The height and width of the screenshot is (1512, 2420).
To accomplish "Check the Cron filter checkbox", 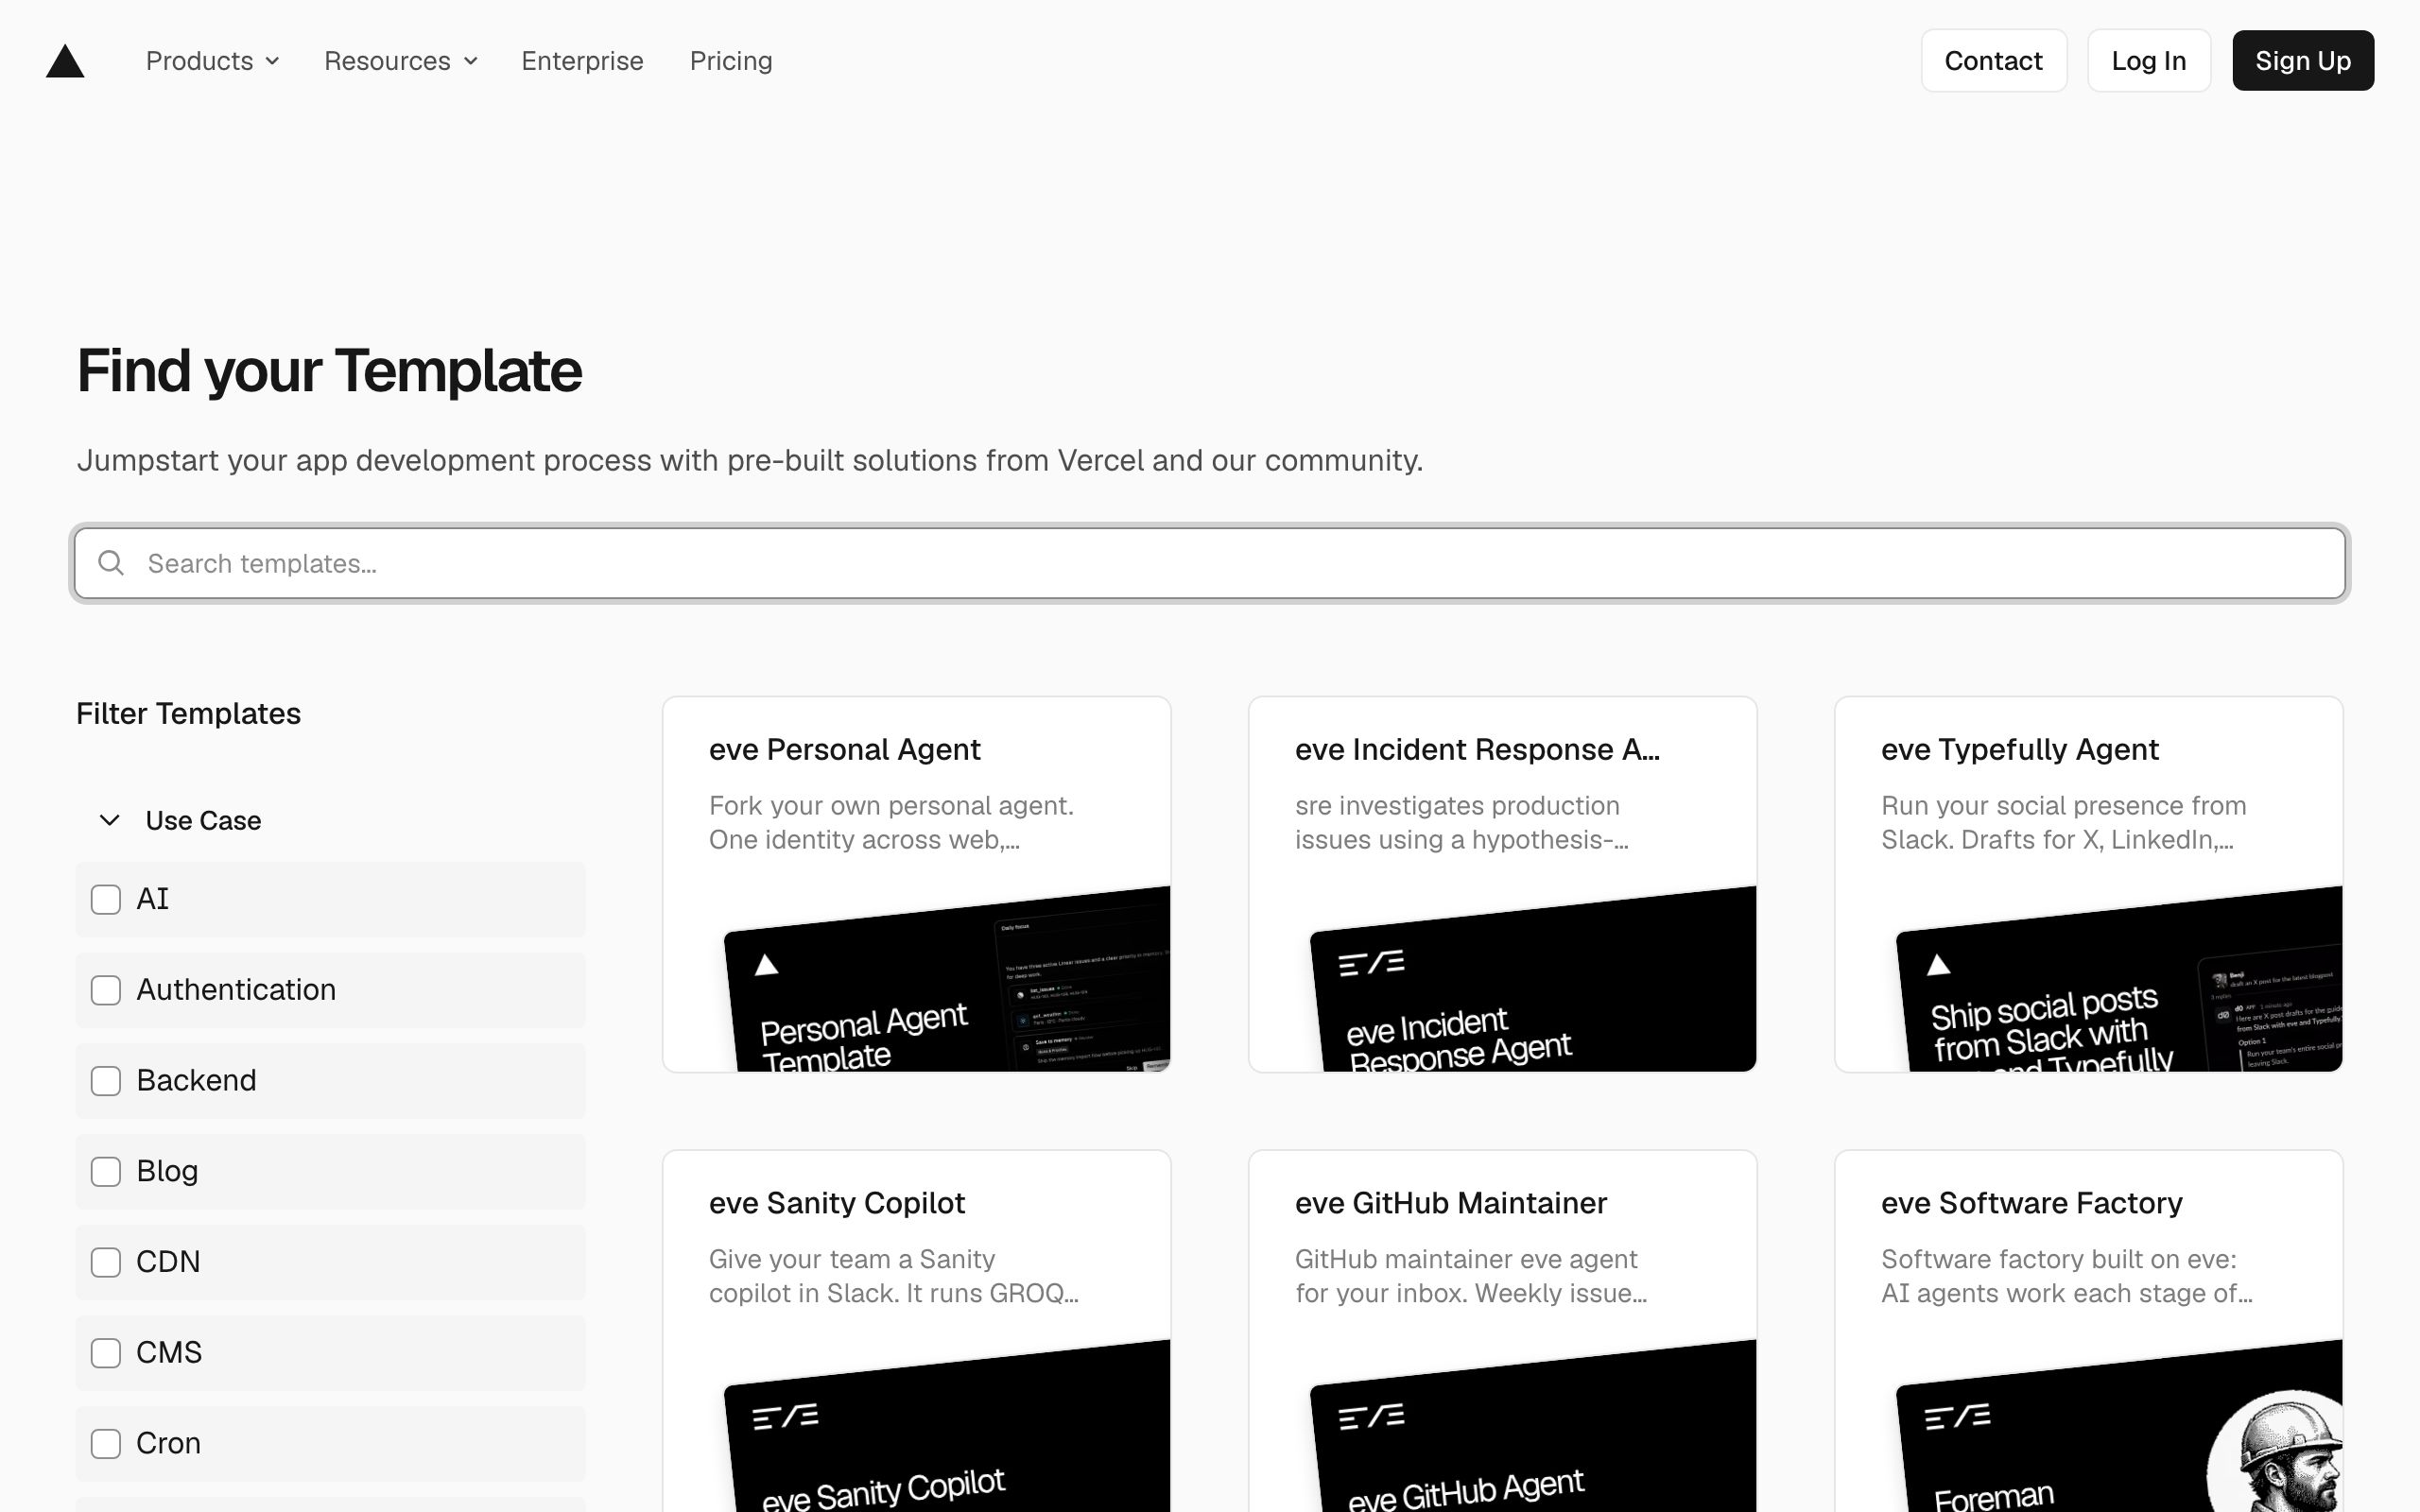I will [x=106, y=1443].
